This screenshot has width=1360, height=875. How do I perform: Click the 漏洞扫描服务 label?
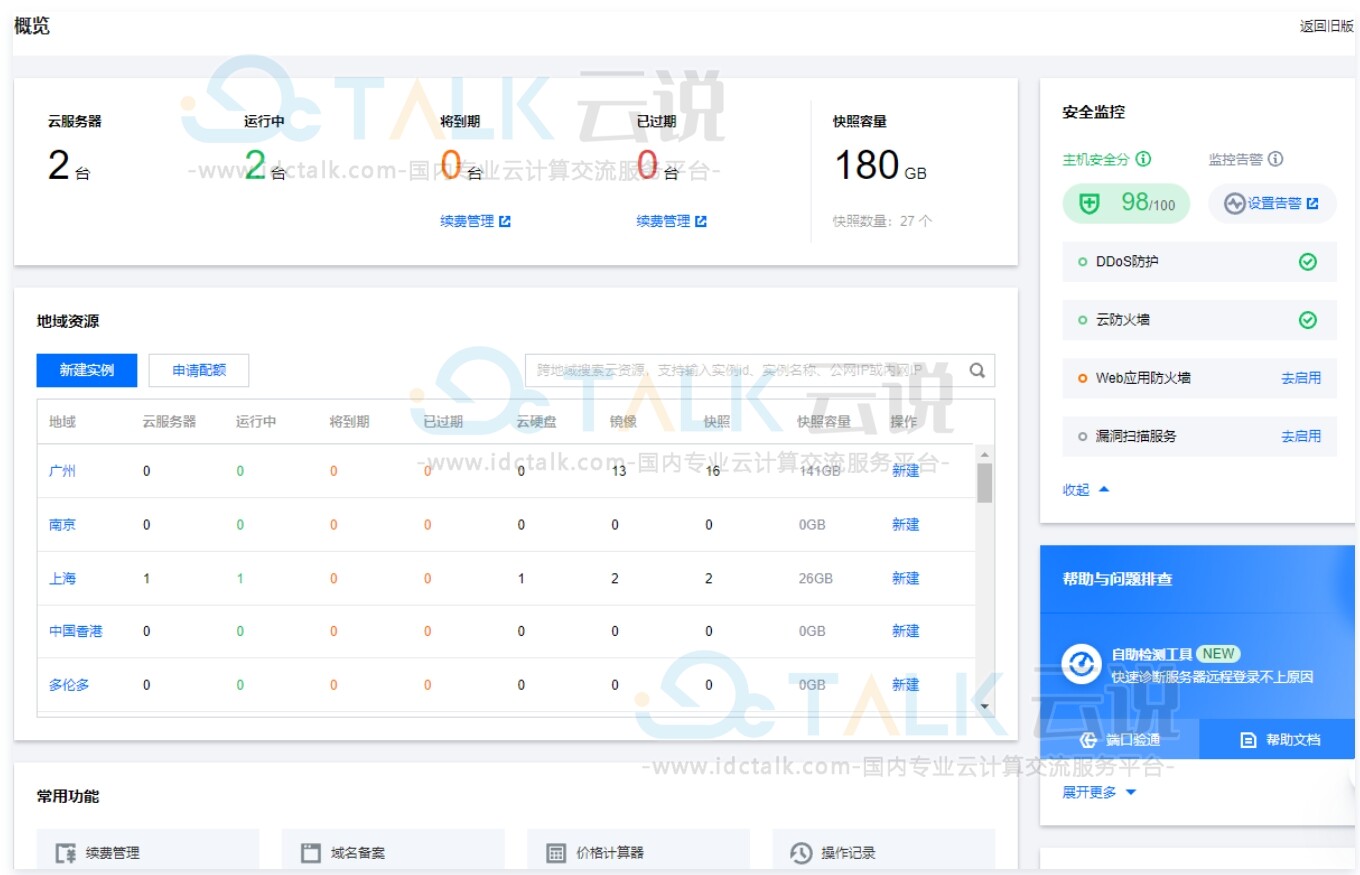[1136, 436]
